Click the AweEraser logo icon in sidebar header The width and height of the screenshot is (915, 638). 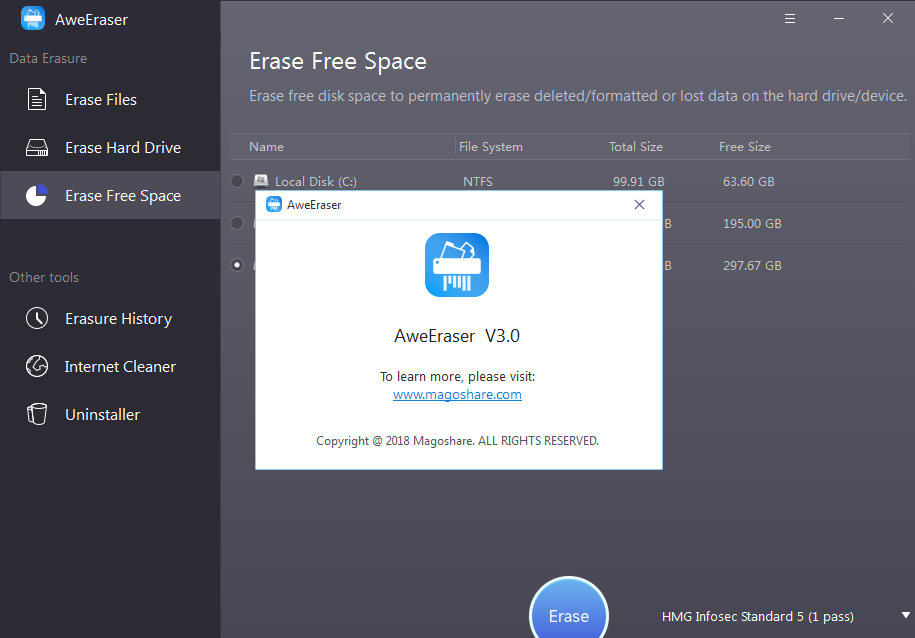(x=33, y=19)
